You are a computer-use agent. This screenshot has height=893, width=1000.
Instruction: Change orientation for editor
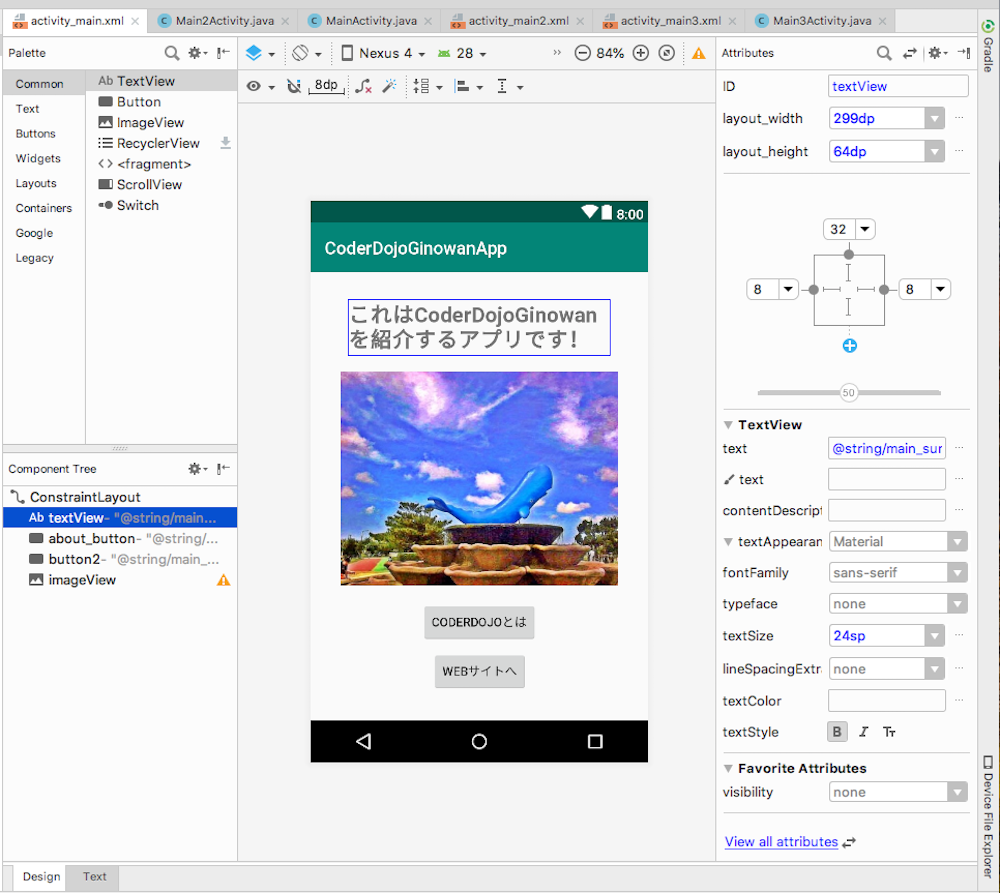click(x=307, y=54)
